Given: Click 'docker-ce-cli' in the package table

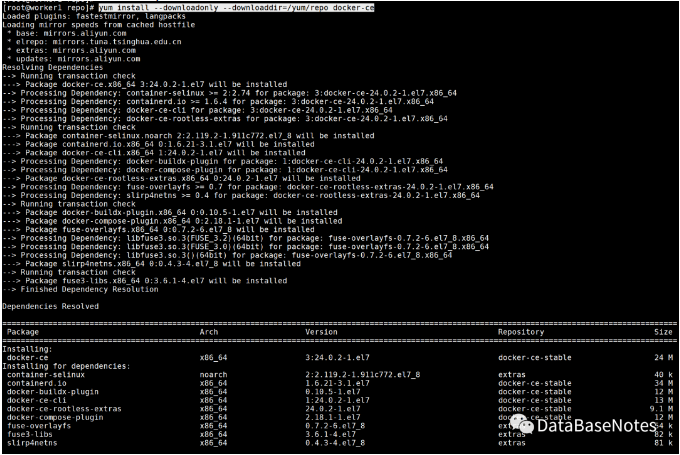Looking at the screenshot, I should (x=37, y=400).
